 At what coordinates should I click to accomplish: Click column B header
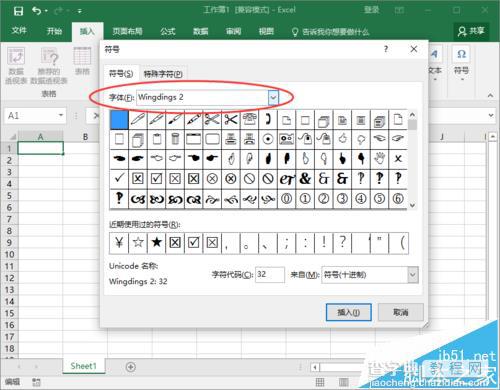point(86,137)
